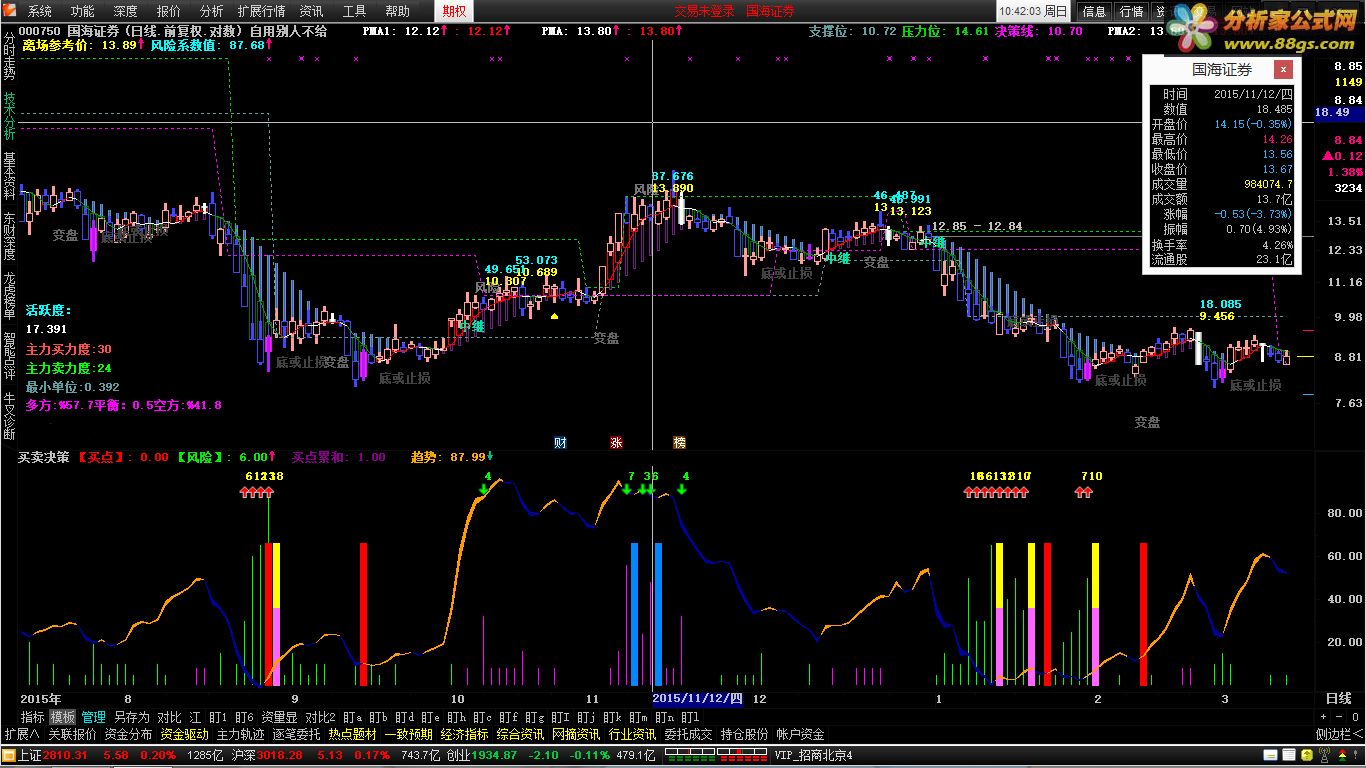Click the 指标 tab in the bottom bar
1366x768 pixels.
tap(33, 717)
